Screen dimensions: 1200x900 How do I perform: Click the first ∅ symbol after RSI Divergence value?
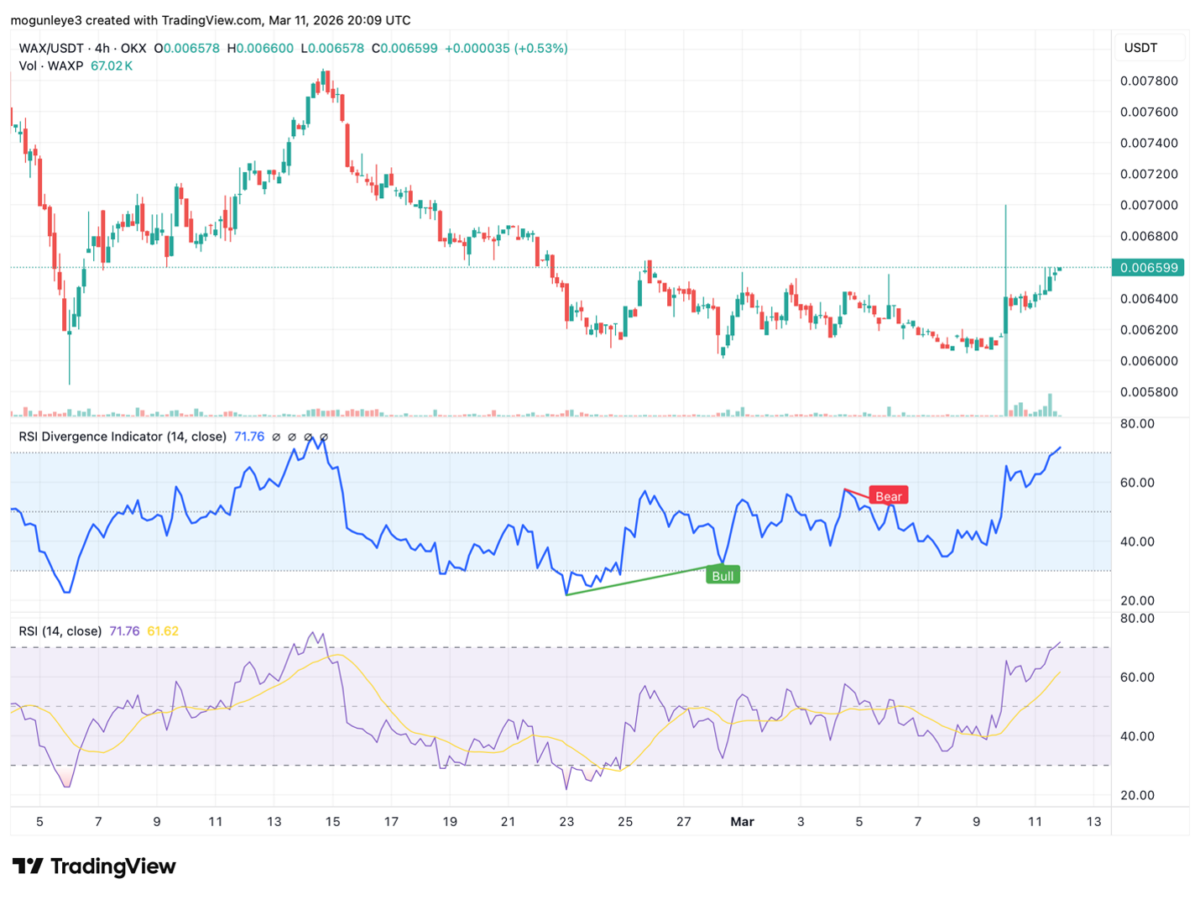click(277, 437)
